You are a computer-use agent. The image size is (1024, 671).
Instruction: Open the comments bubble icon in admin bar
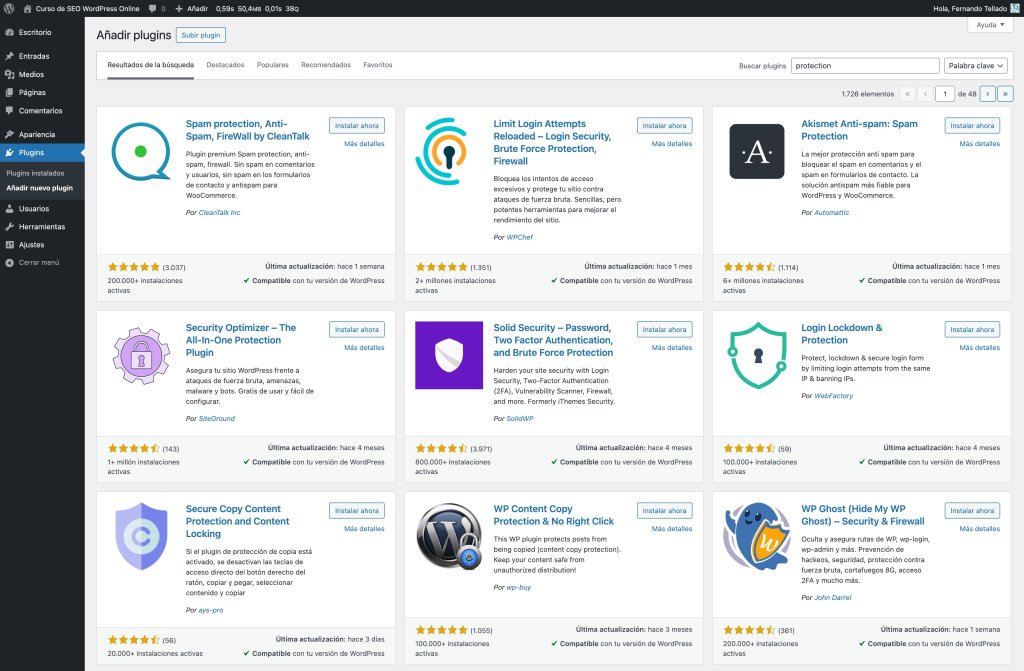tap(152, 8)
